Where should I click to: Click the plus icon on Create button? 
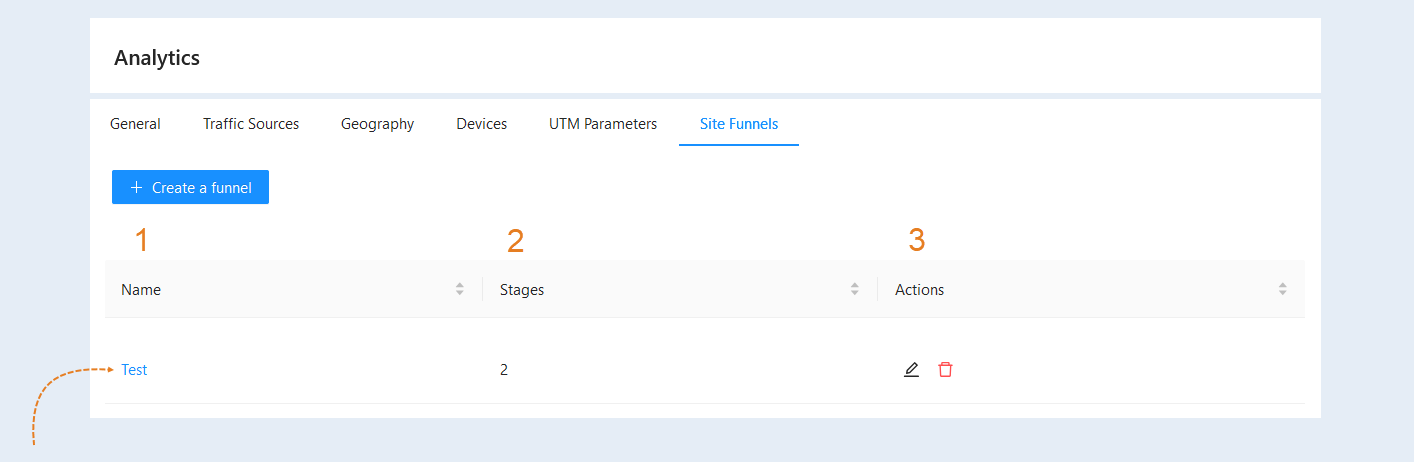137,187
